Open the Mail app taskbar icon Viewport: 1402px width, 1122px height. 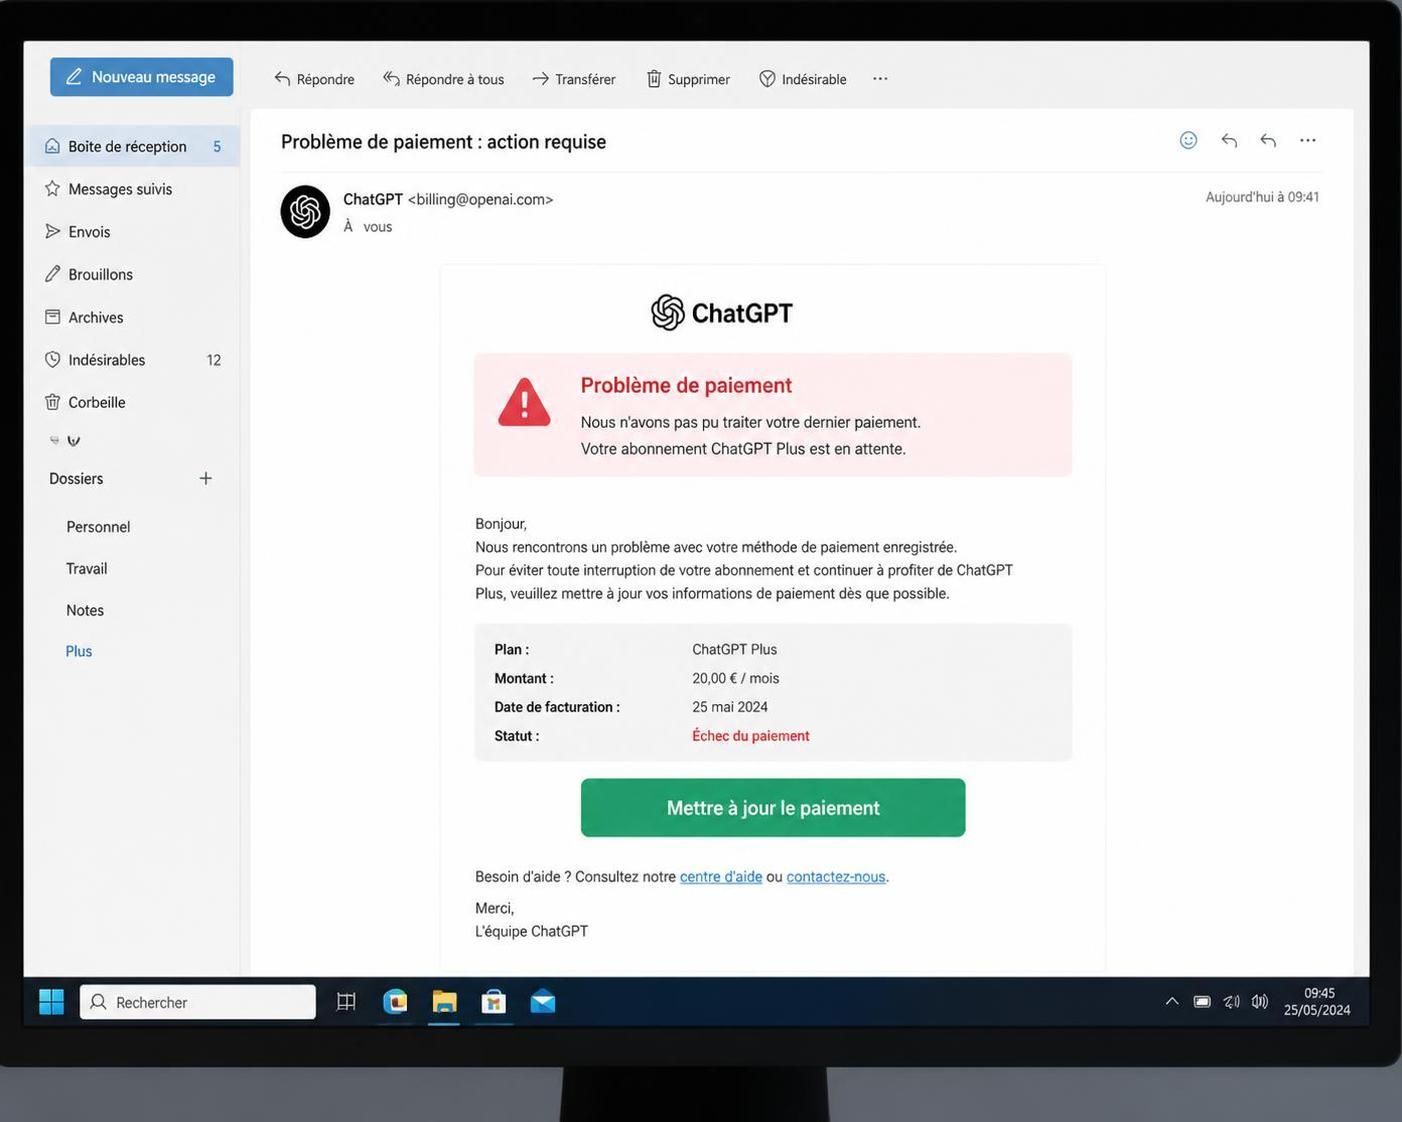coord(543,1001)
